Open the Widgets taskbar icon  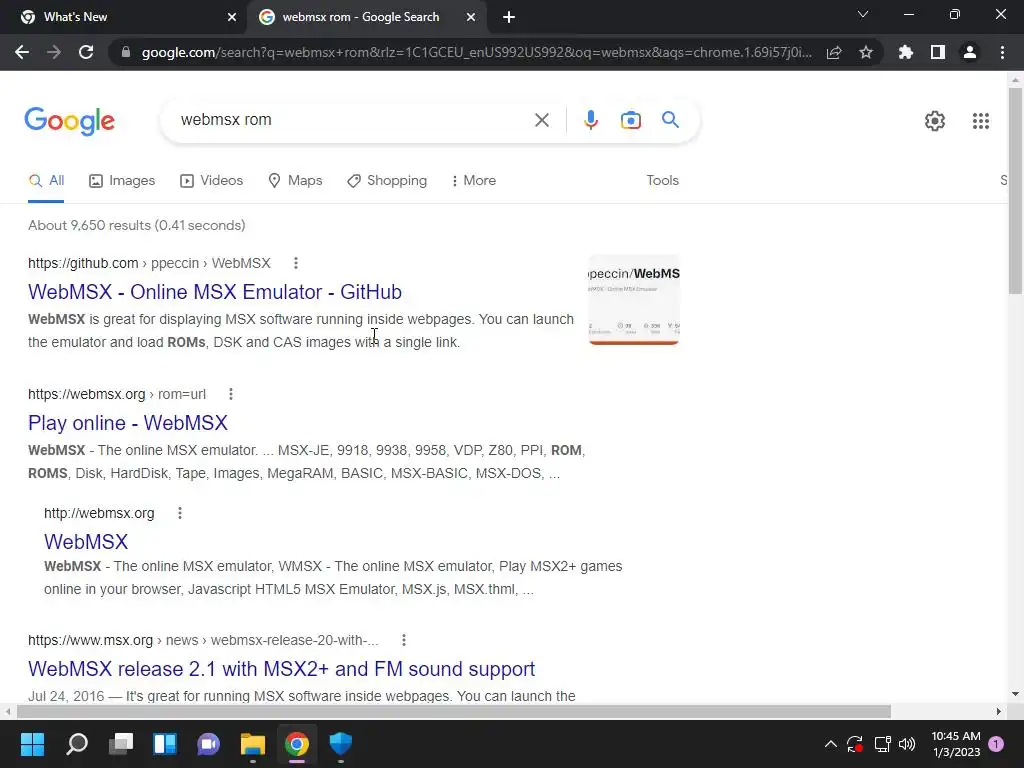point(165,744)
